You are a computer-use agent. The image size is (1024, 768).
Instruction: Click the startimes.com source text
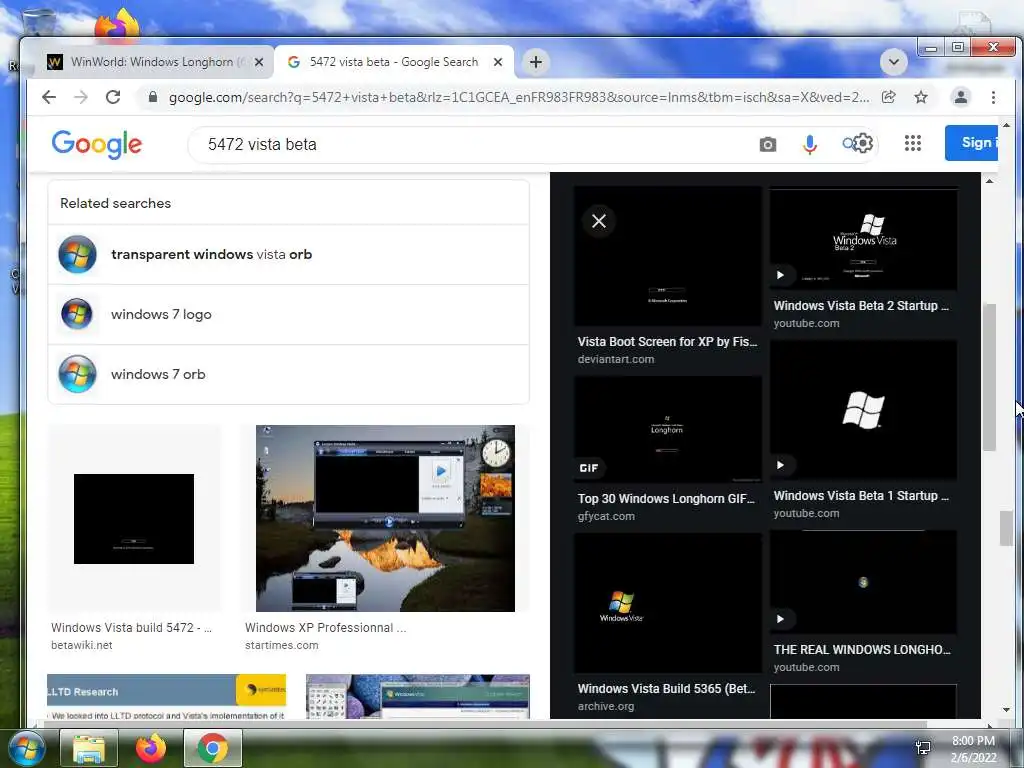(281, 645)
